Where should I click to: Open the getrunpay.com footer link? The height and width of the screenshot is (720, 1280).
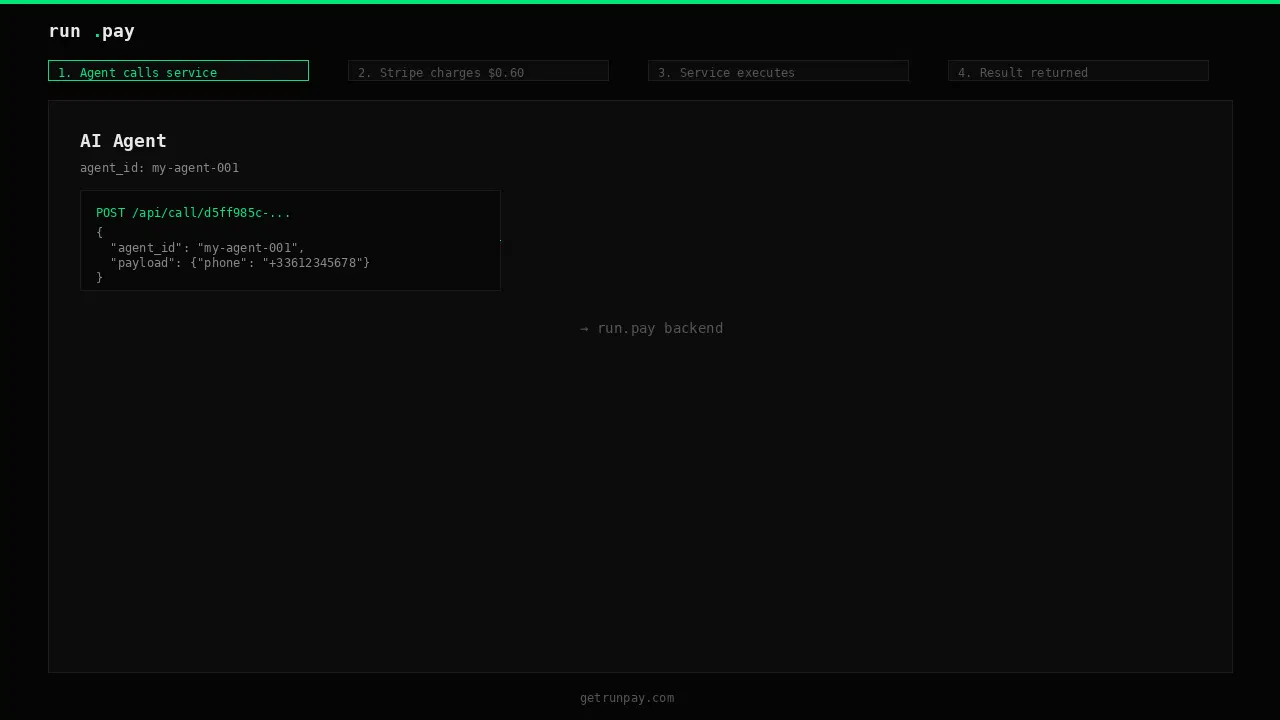coord(627,698)
